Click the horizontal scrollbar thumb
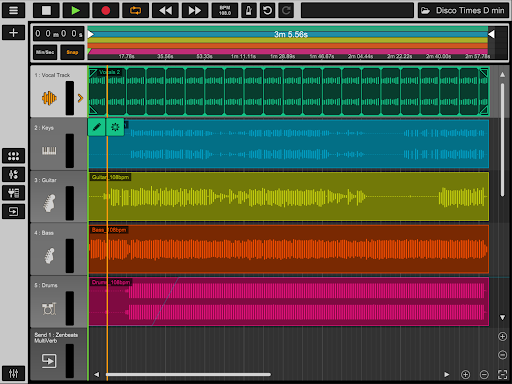 (x=188, y=375)
